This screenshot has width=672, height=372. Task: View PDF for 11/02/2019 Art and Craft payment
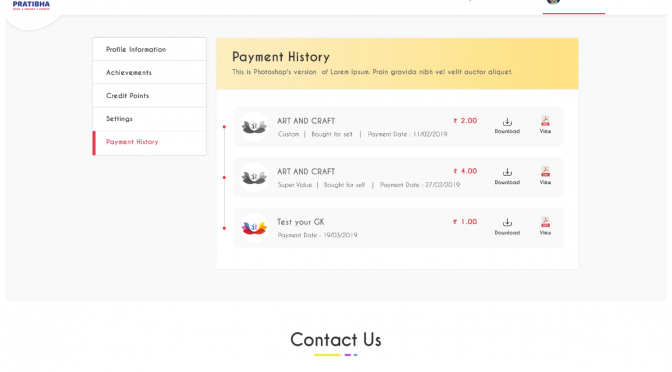tap(545, 125)
